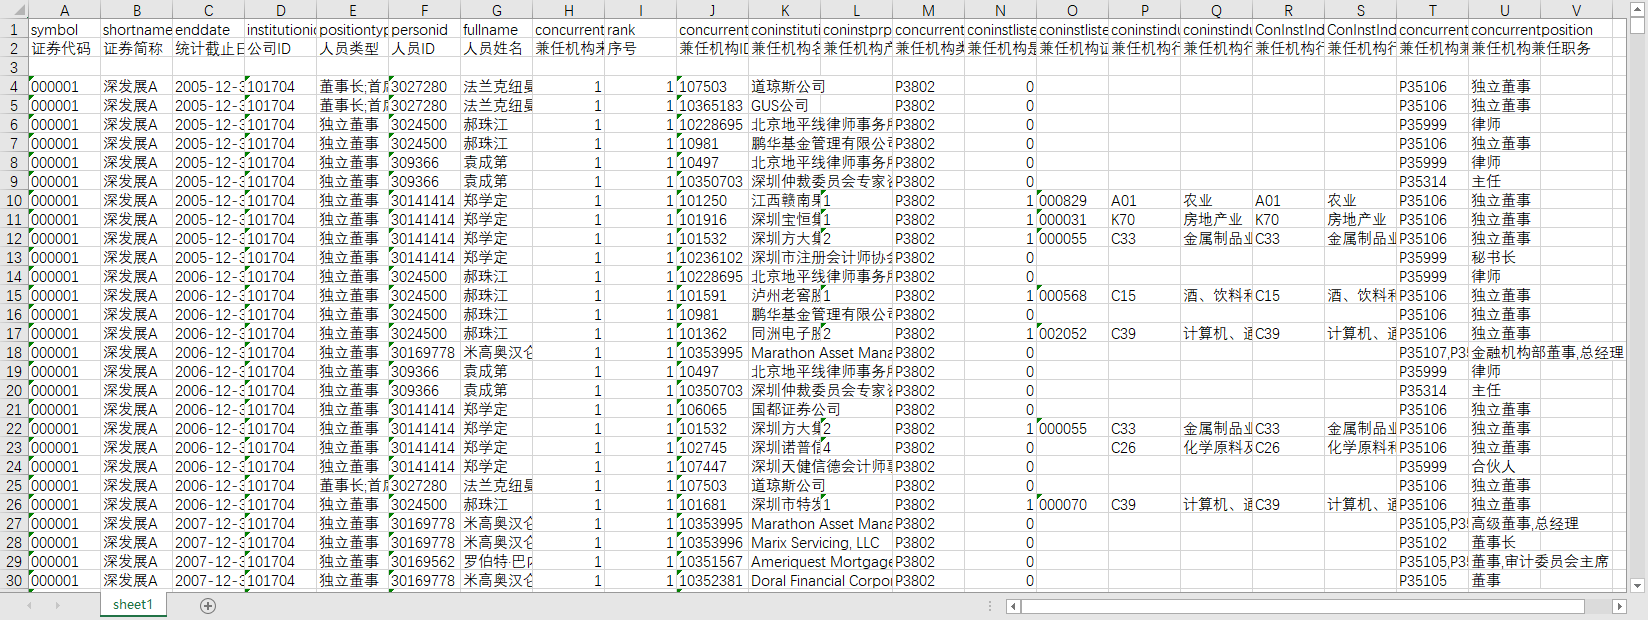
Task: Click the three-dot tab bar splitter handle
Action: coord(990,606)
